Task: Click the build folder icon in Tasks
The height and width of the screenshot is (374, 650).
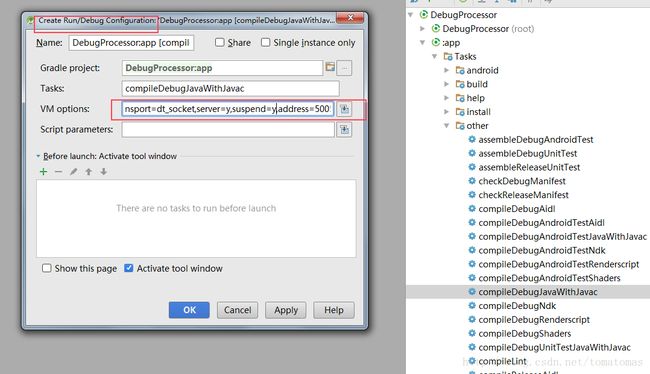Action: [460, 84]
